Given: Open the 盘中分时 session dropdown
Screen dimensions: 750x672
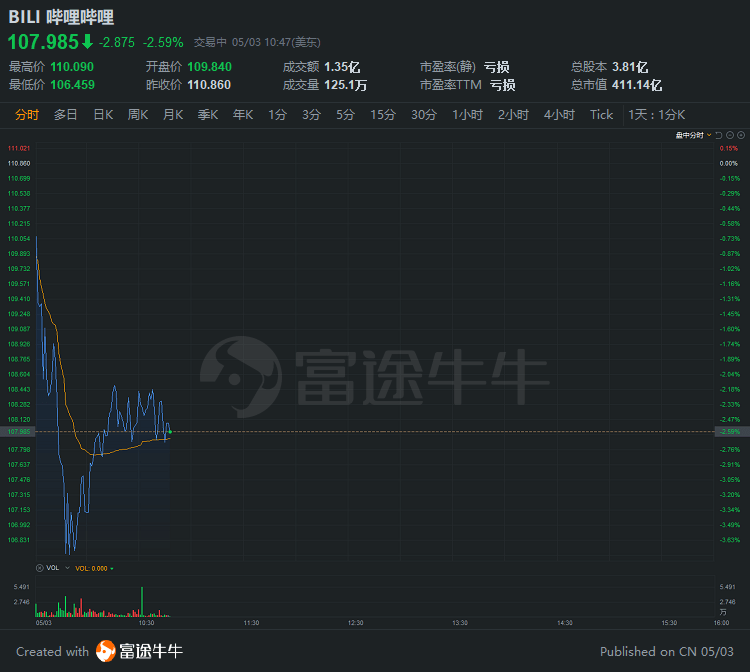Looking at the screenshot, I should 694,135.
